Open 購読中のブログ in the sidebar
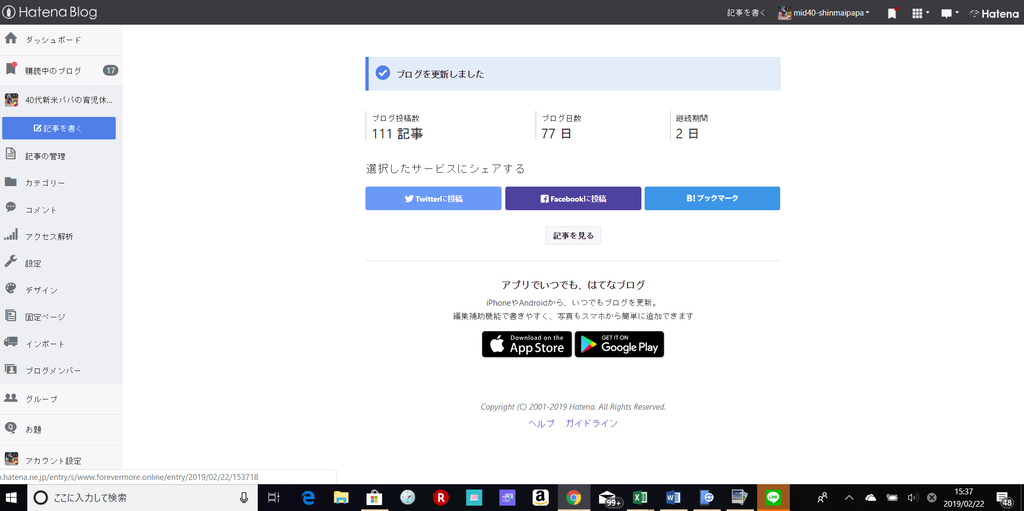 (x=61, y=71)
